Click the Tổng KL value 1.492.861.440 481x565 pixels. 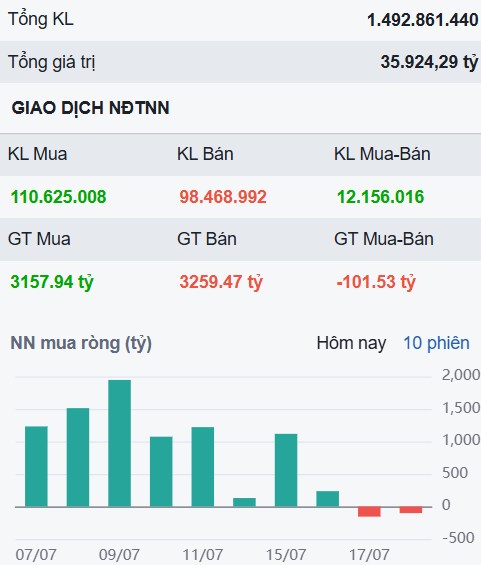[423, 20]
